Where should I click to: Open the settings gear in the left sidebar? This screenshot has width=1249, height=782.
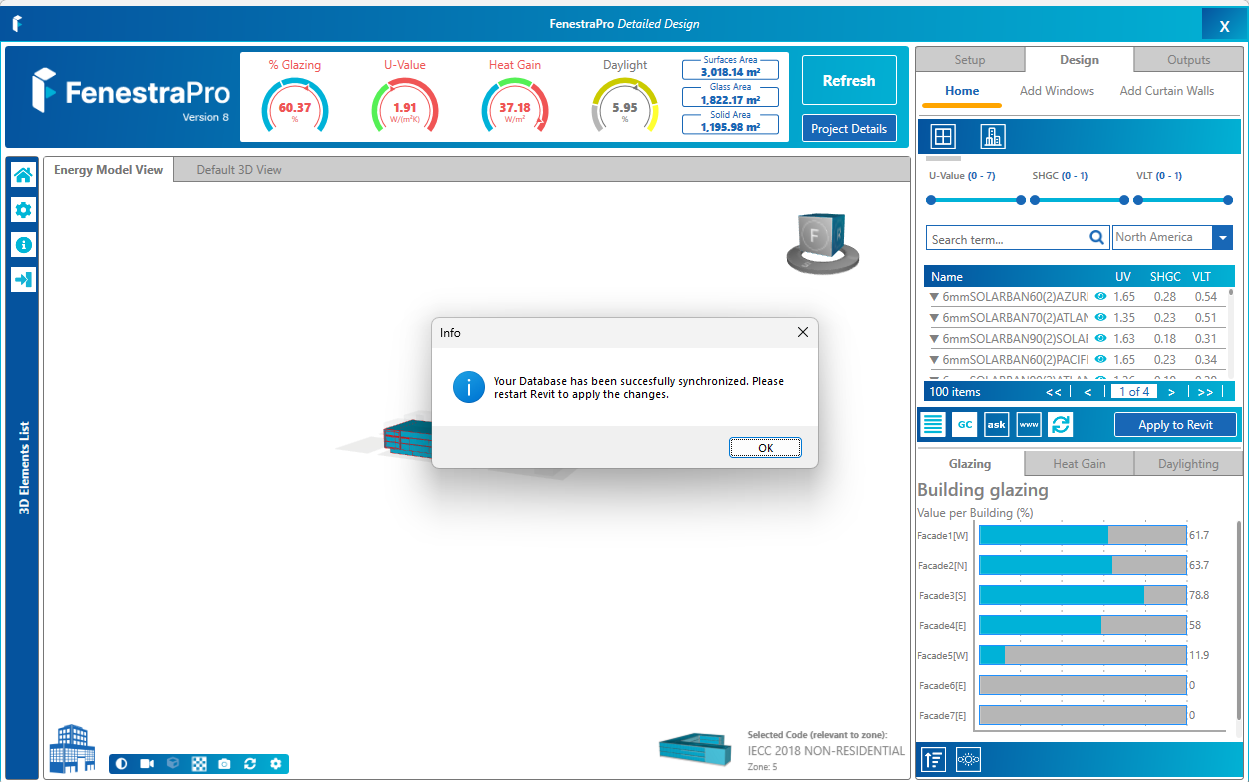pyautogui.click(x=23, y=210)
